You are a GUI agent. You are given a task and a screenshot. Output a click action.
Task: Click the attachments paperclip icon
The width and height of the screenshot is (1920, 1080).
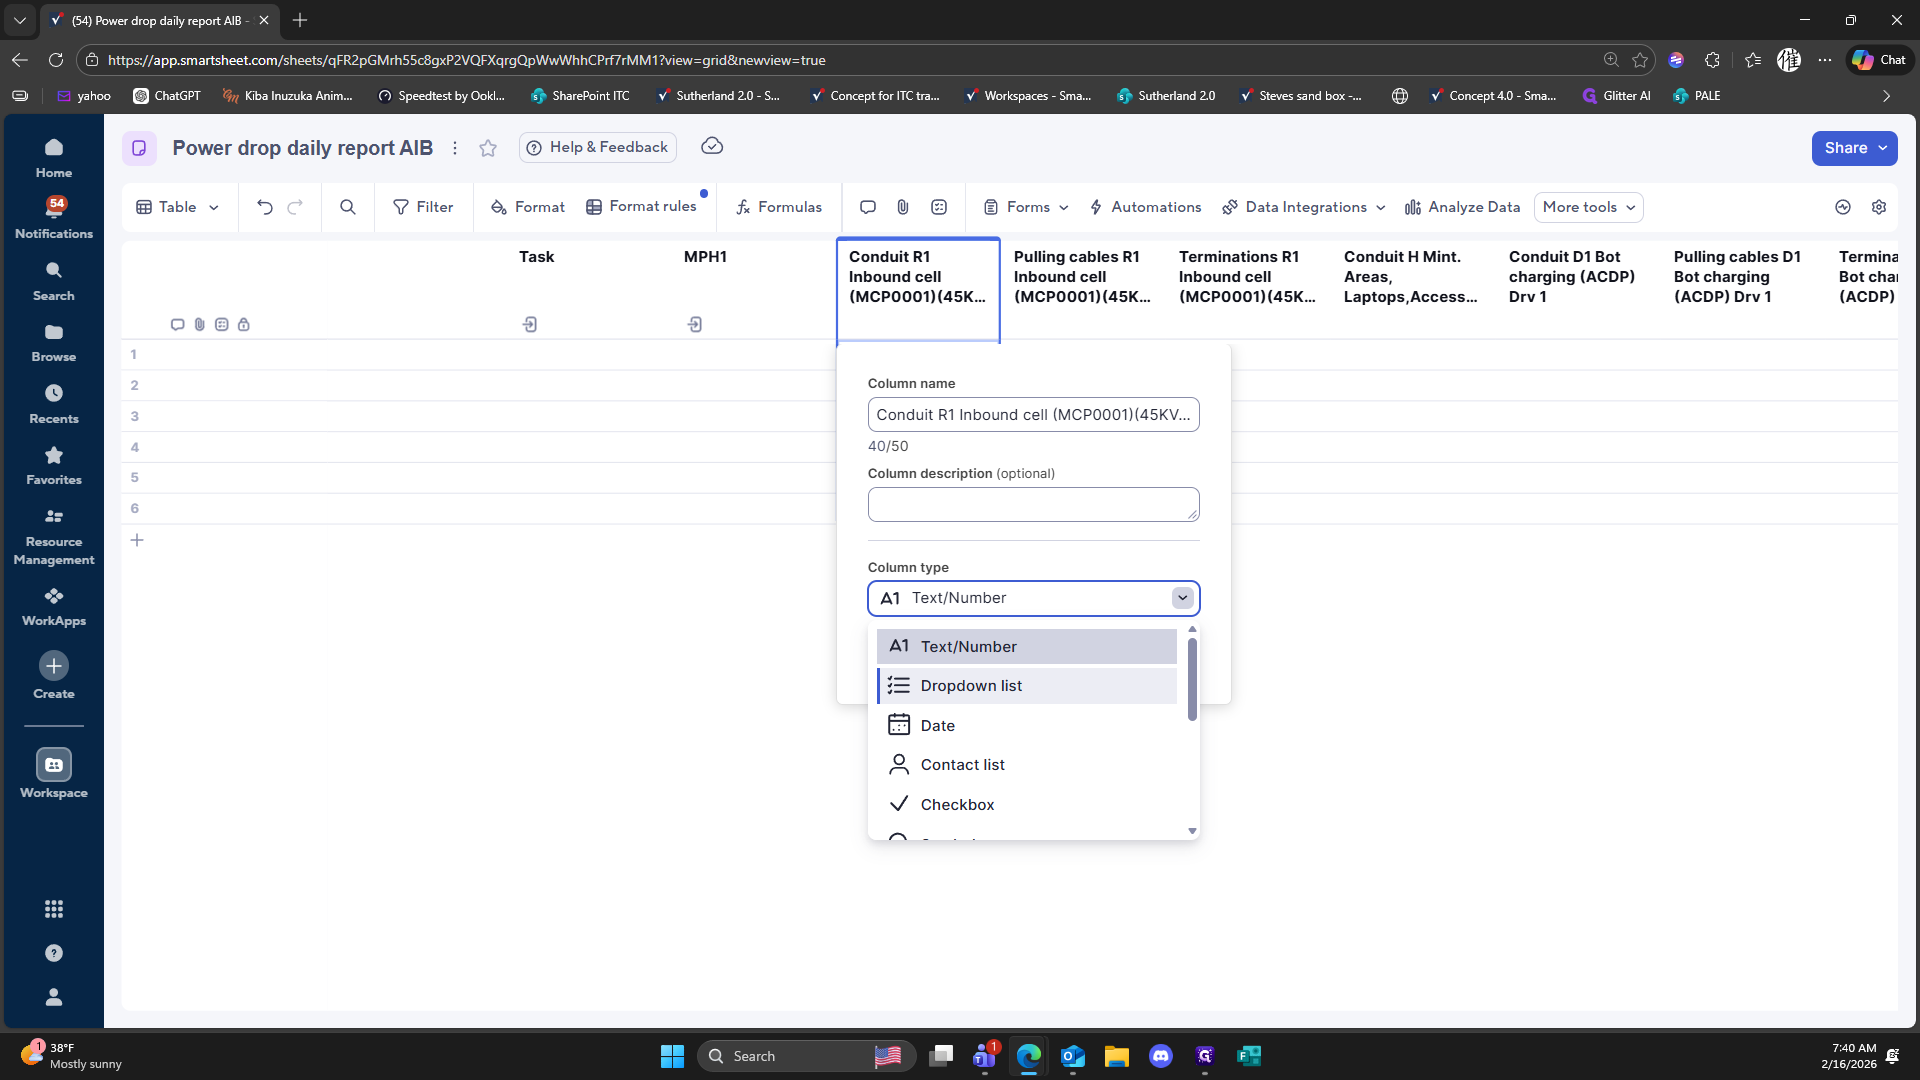point(903,207)
